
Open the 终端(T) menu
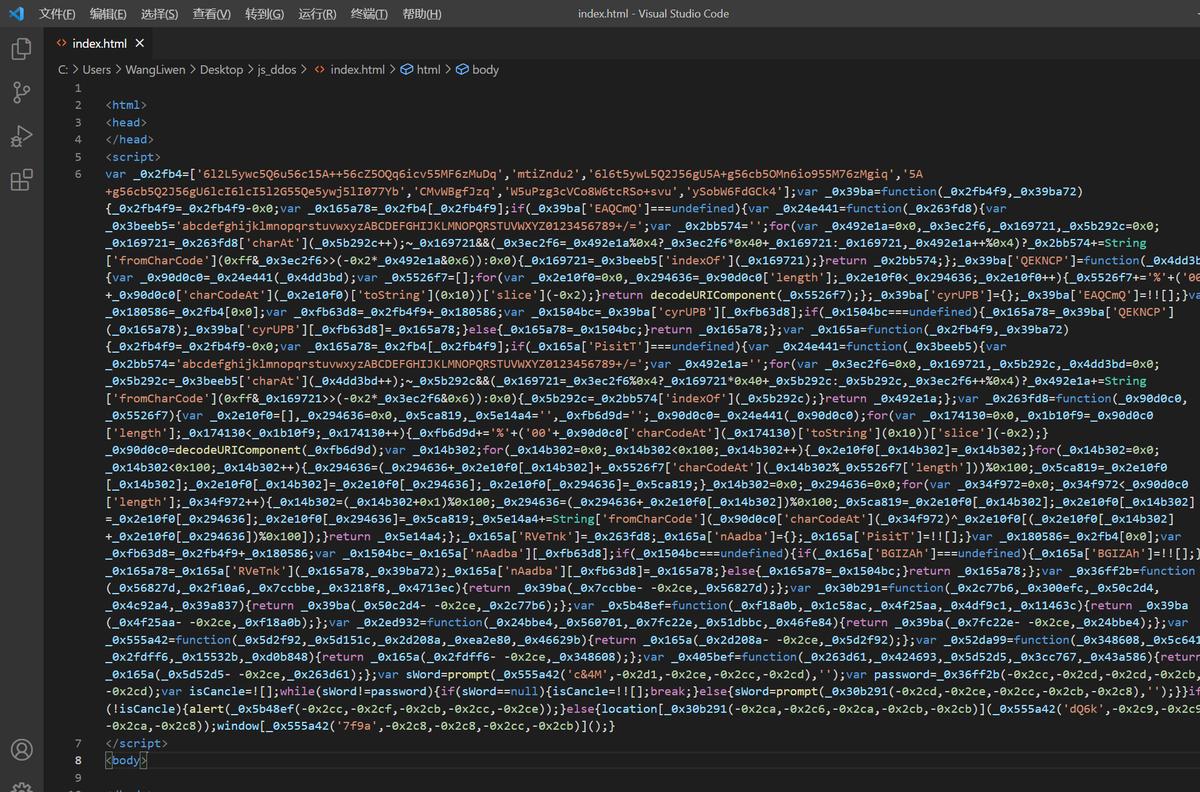pos(369,14)
